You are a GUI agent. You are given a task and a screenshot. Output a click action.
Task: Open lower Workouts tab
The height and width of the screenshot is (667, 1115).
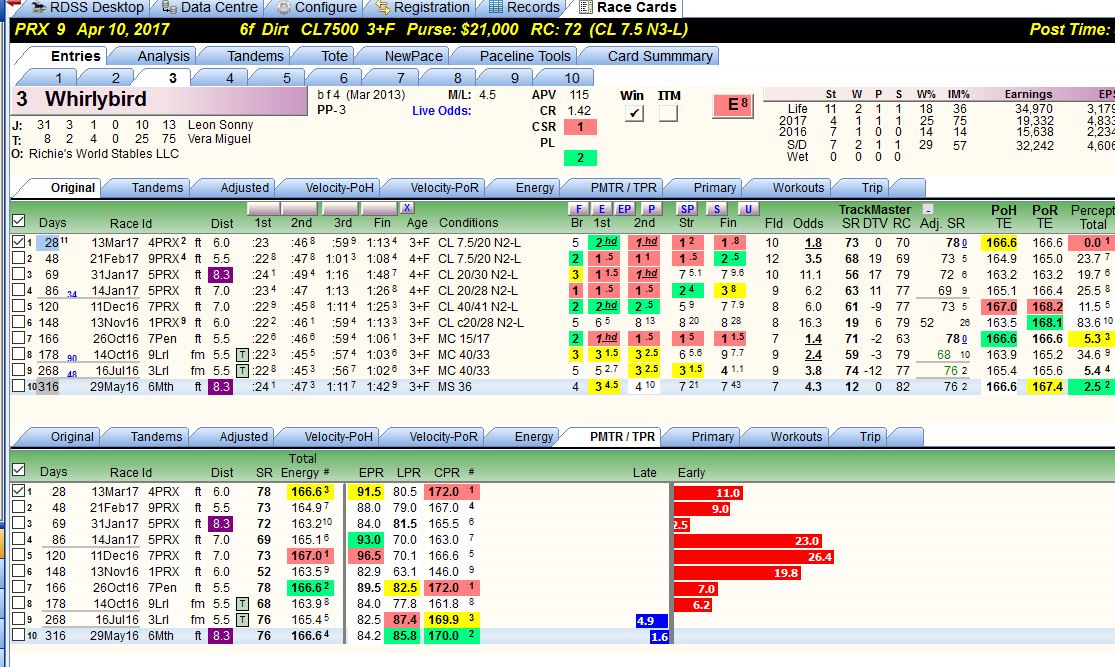(796, 437)
